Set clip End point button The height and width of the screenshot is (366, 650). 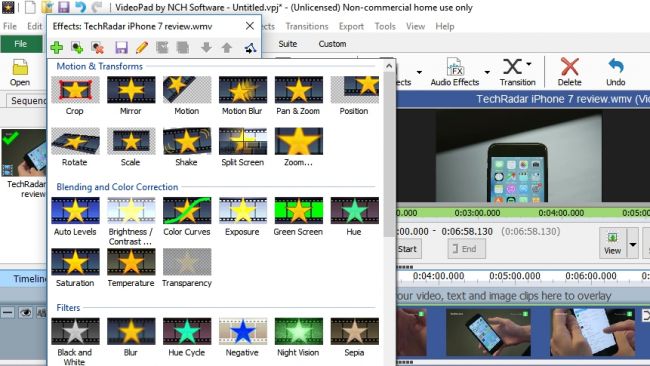[466, 249]
